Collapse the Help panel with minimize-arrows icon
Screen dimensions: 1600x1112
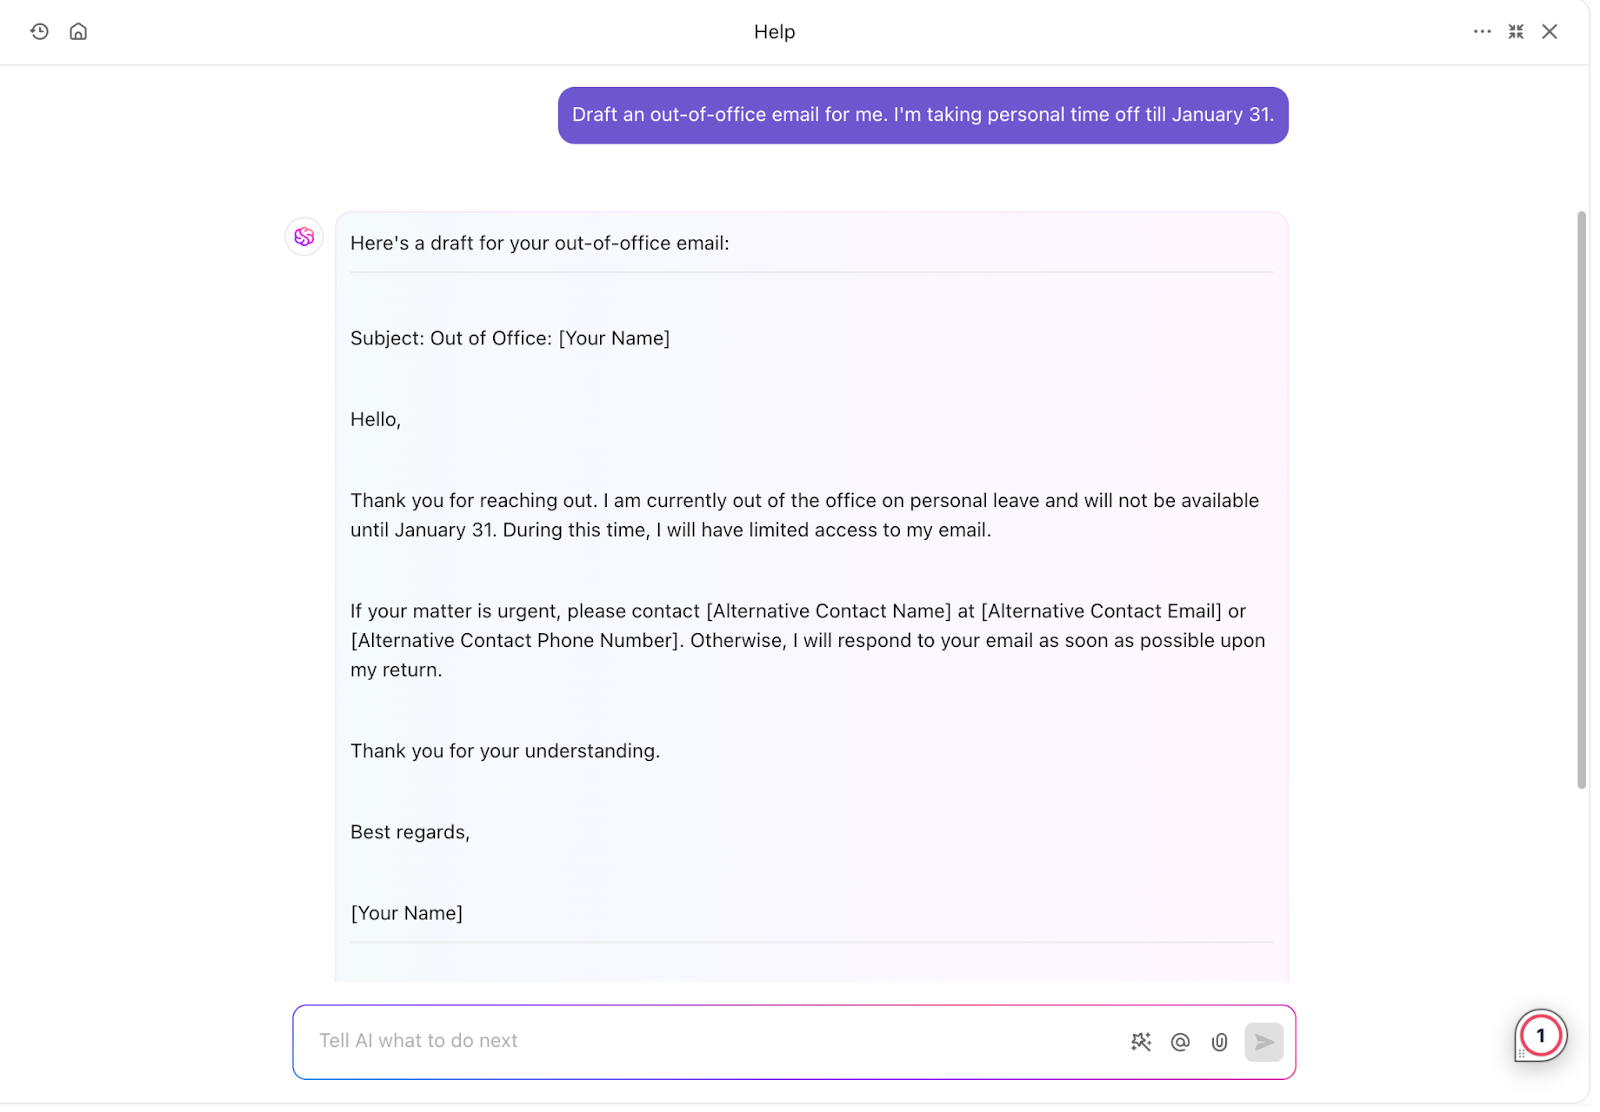pos(1516,31)
